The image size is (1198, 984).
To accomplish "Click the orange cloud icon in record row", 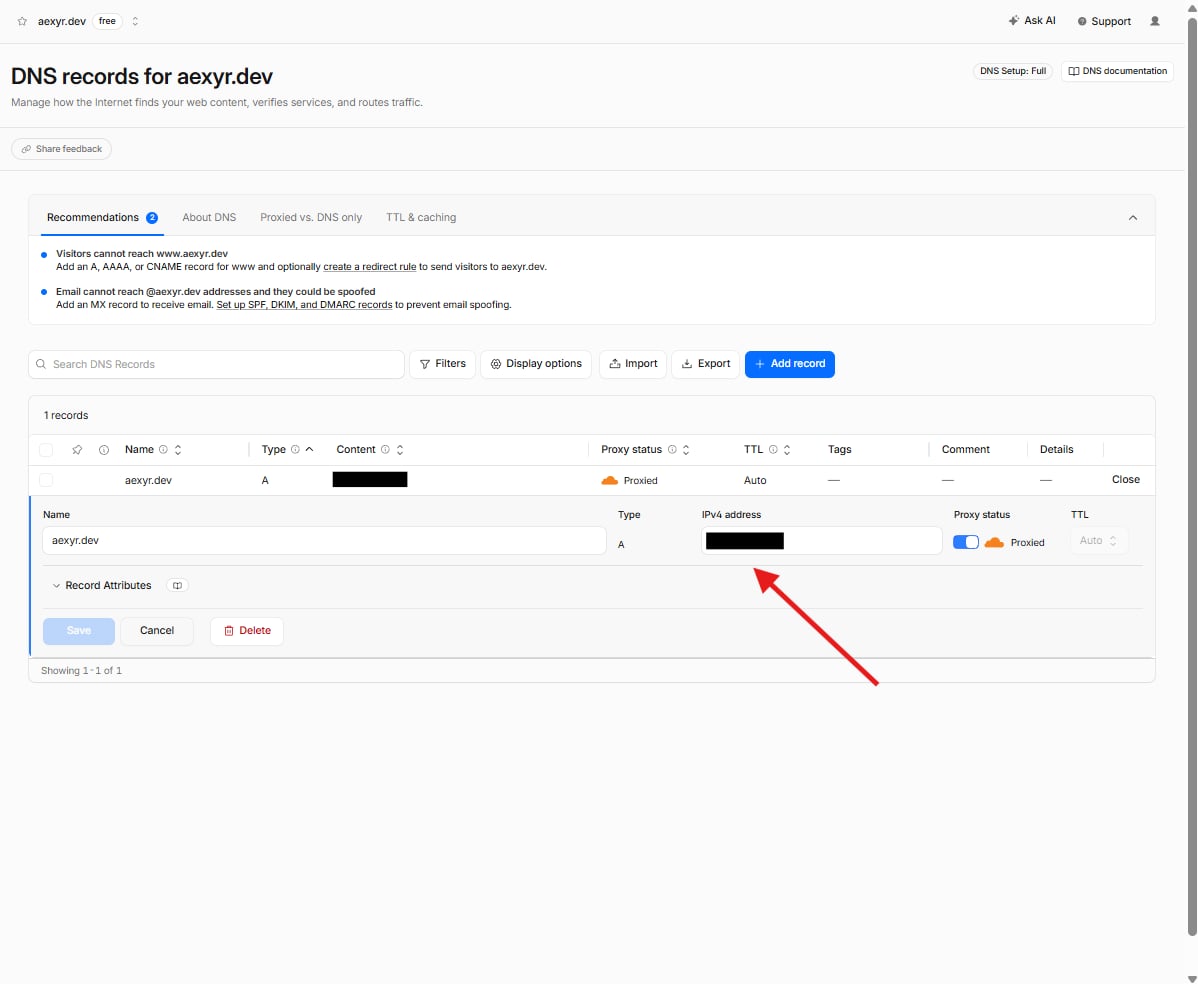I will [610, 481].
